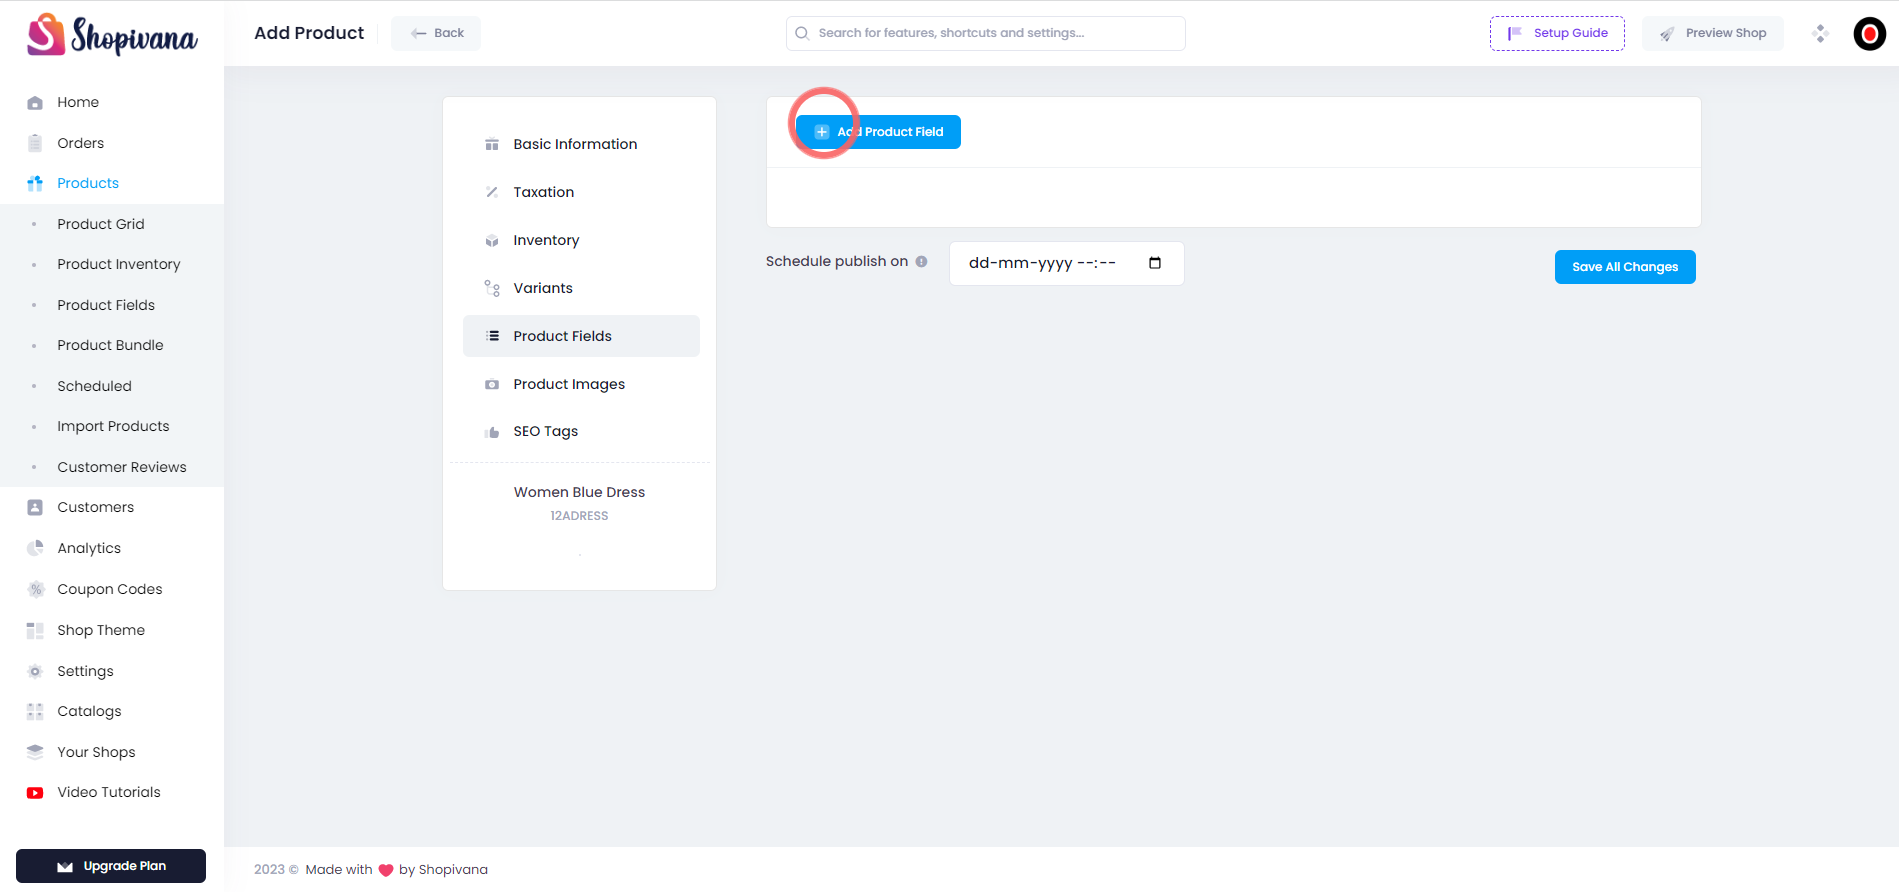Click the Shopivana logo
Viewport: 1899px width, 892px height.
(x=112, y=34)
